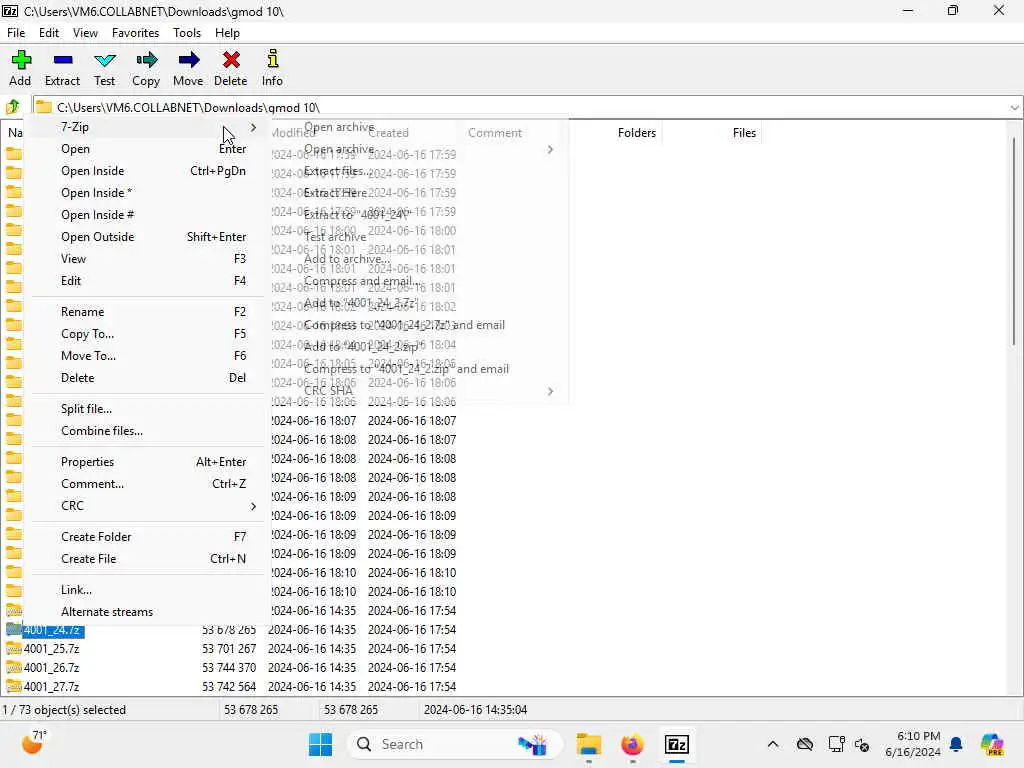Open File Explorer from the taskbar
This screenshot has width=1024, height=768.
tap(588, 744)
